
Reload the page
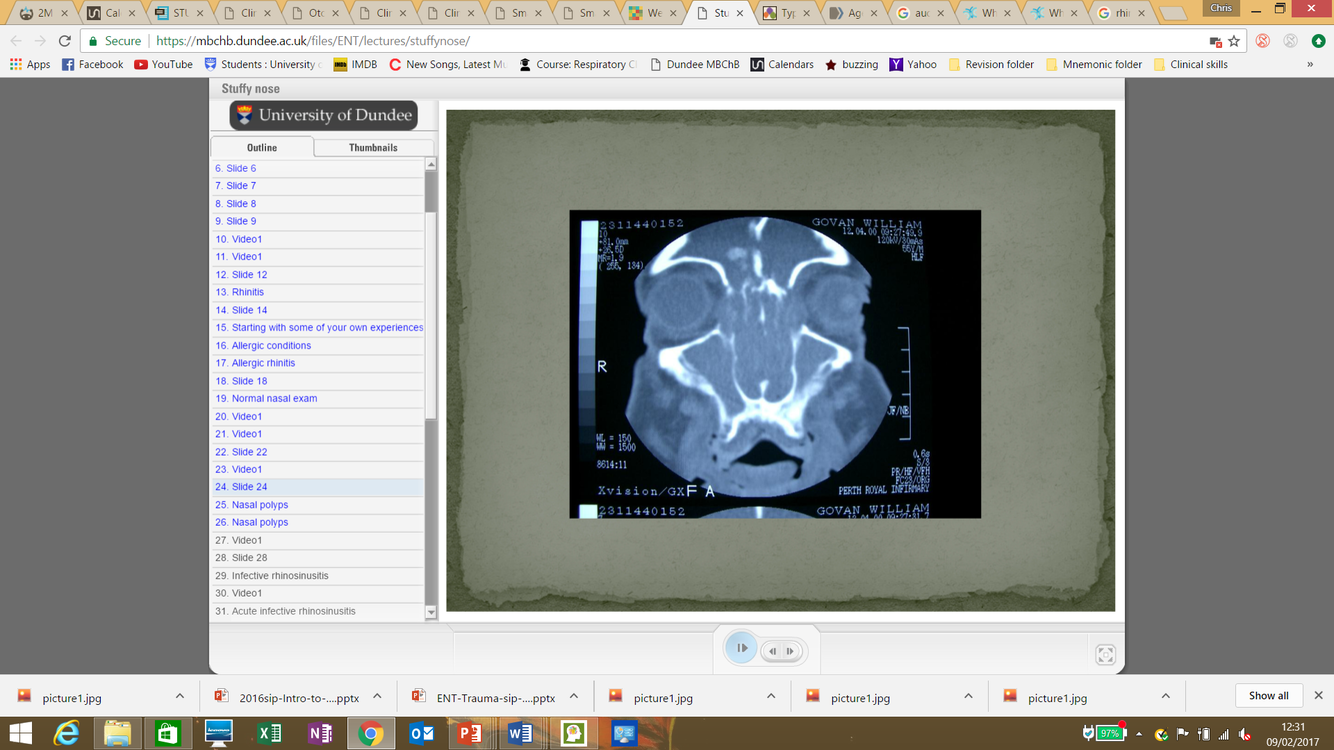[x=65, y=41]
